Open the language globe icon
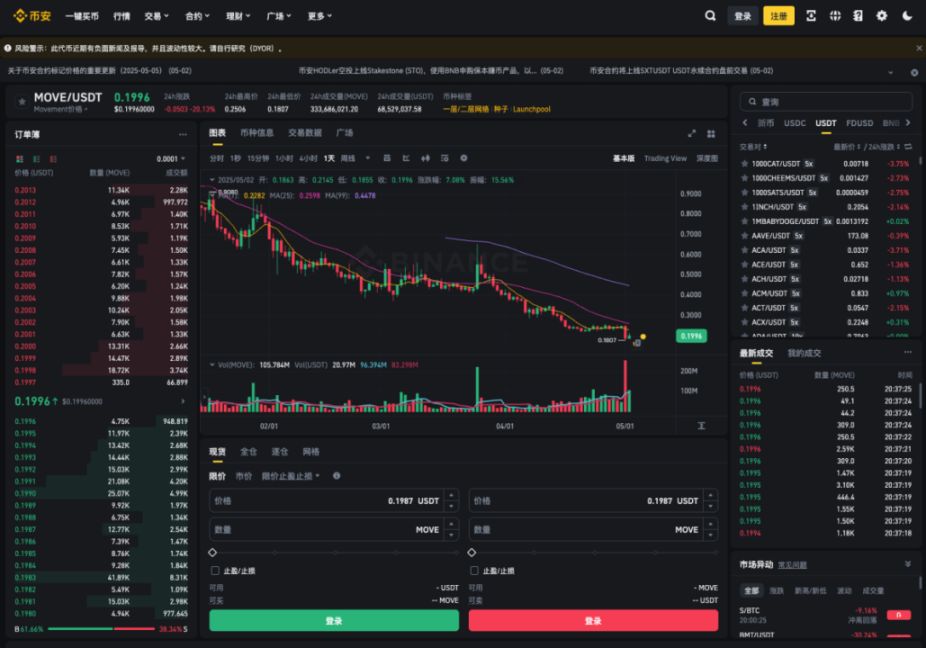 pyautogui.click(x=834, y=16)
